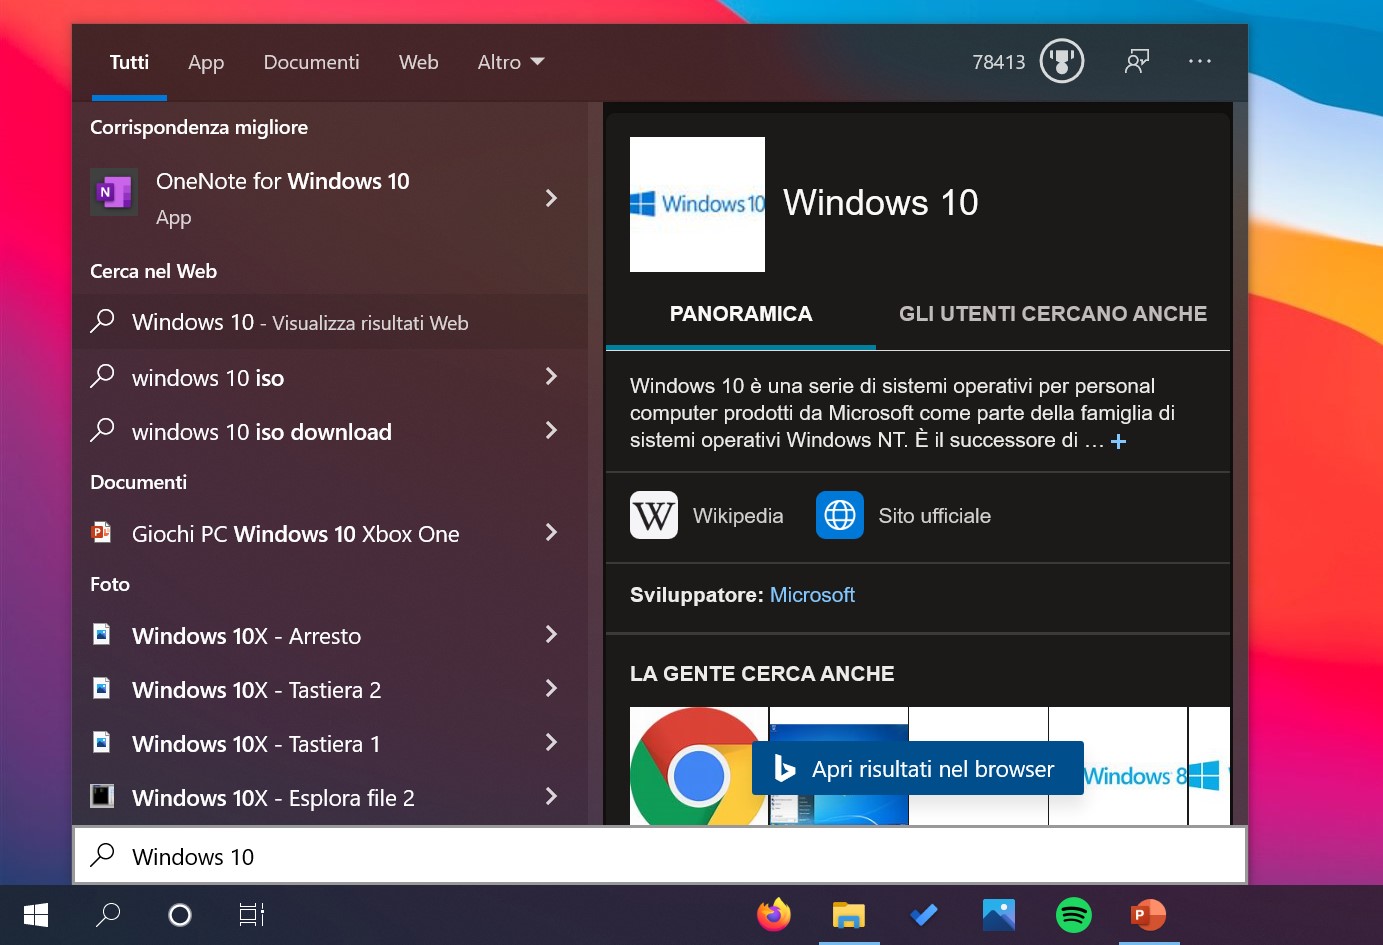
Task: Open Microsoft To Do checkmark icon
Action: 924,915
